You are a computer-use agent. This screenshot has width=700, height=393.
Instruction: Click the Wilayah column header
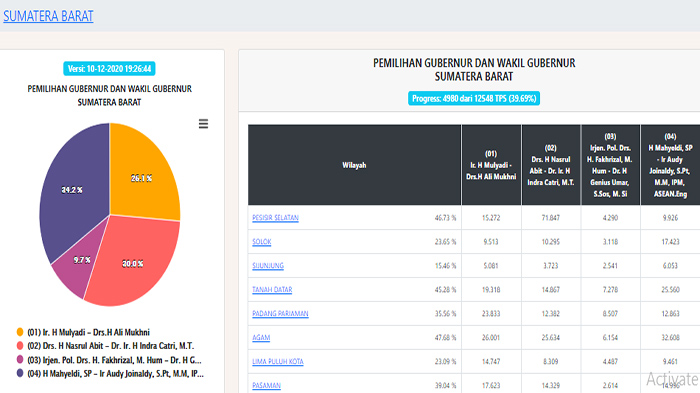click(354, 165)
